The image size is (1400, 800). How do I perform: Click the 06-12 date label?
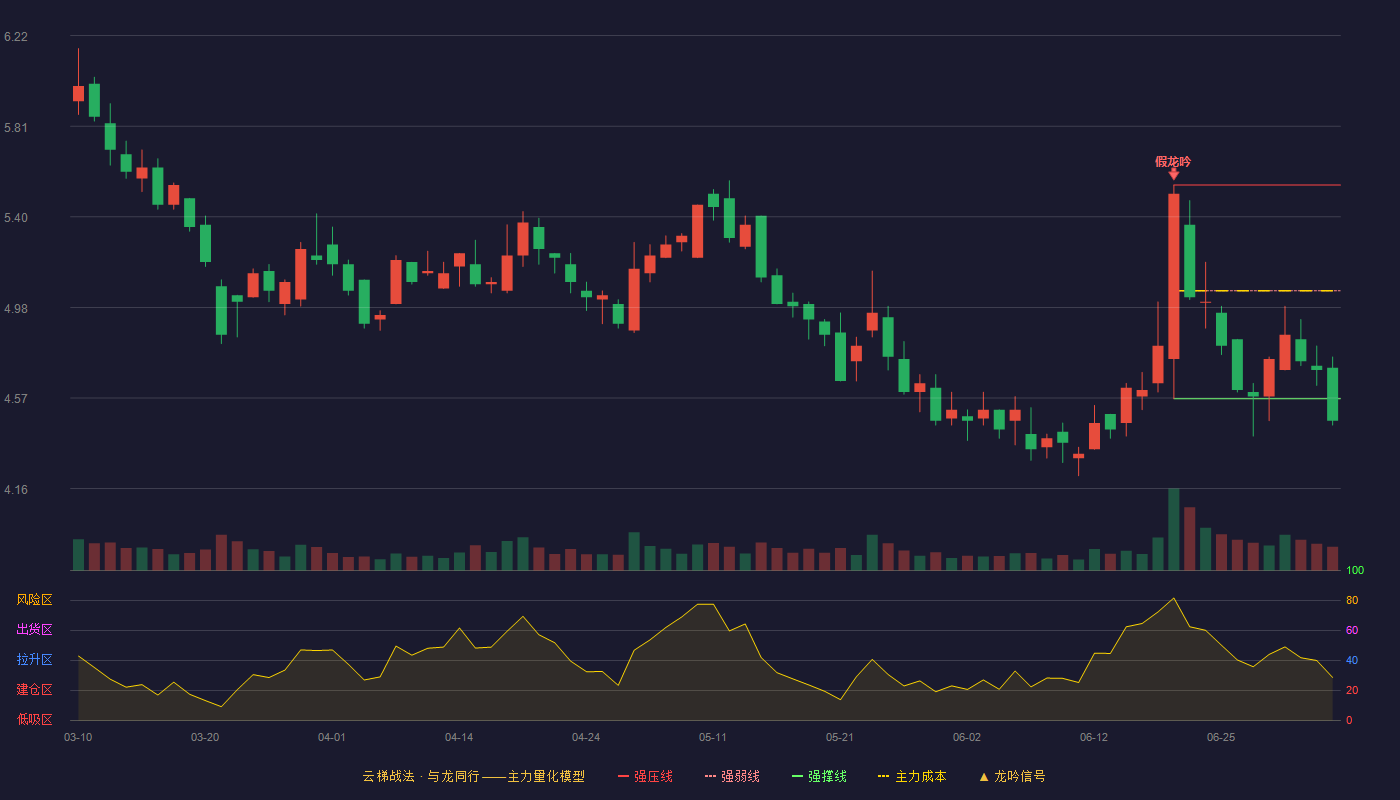coord(1094,737)
